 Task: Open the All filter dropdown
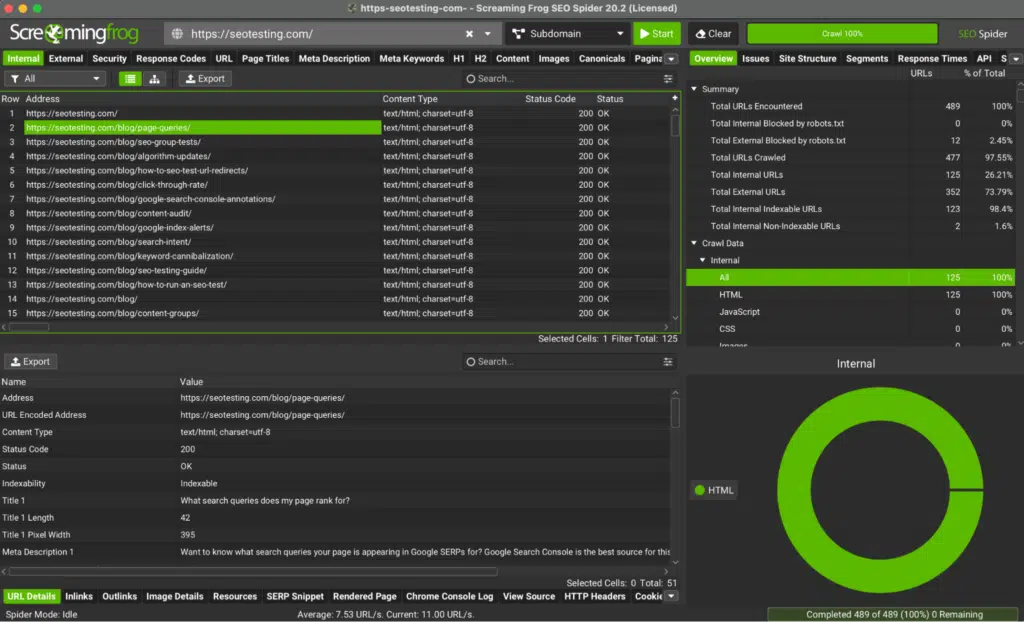click(x=55, y=78)
